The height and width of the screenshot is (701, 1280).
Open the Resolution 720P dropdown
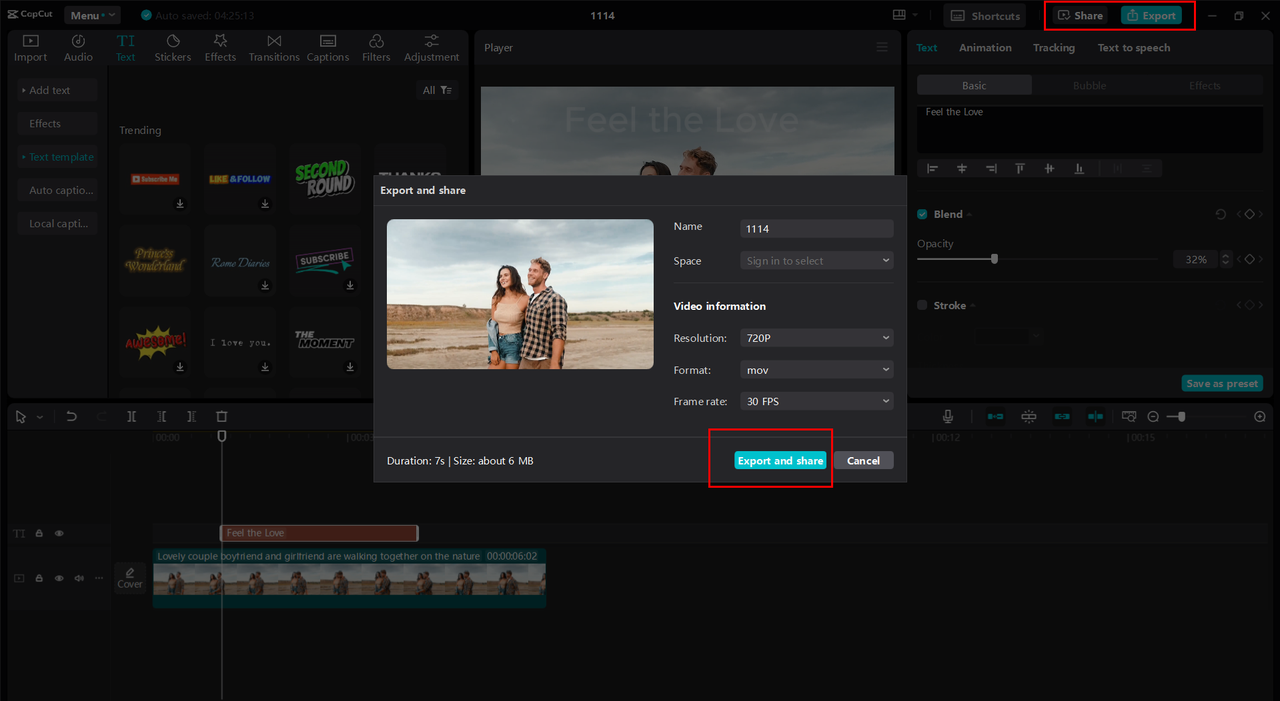tap(816, 338)
